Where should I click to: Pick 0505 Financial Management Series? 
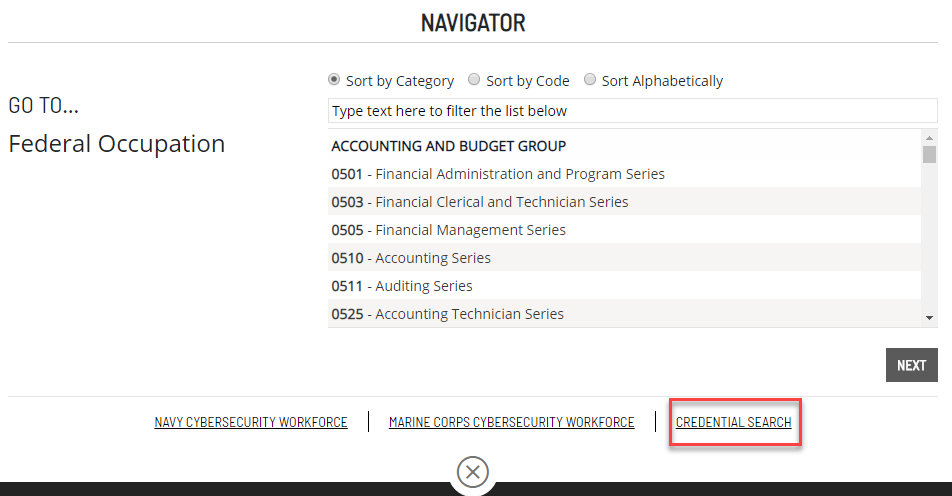(x=449, y=230)
